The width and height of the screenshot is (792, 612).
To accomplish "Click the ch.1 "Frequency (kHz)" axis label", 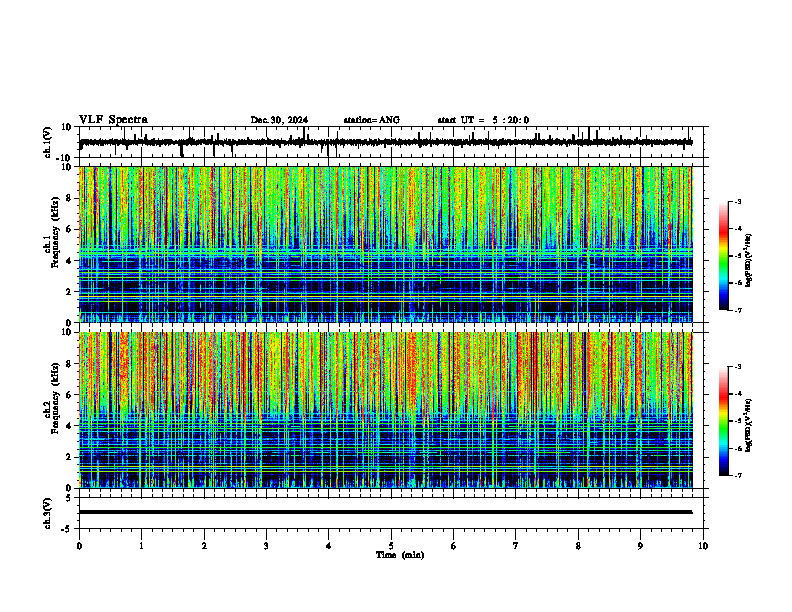I will point(55,232).
